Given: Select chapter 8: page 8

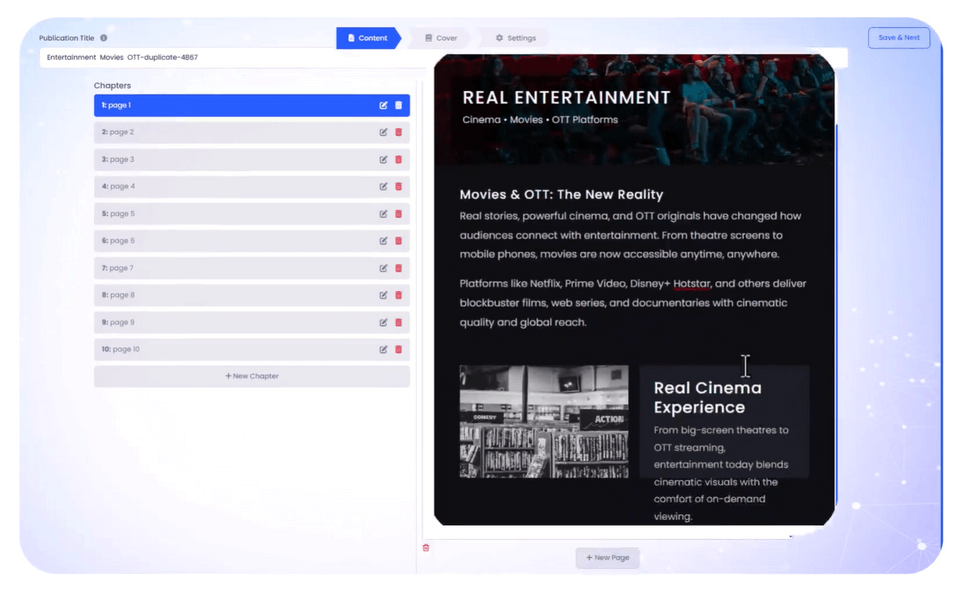Looking at the screenshot, I should (252, 295).
